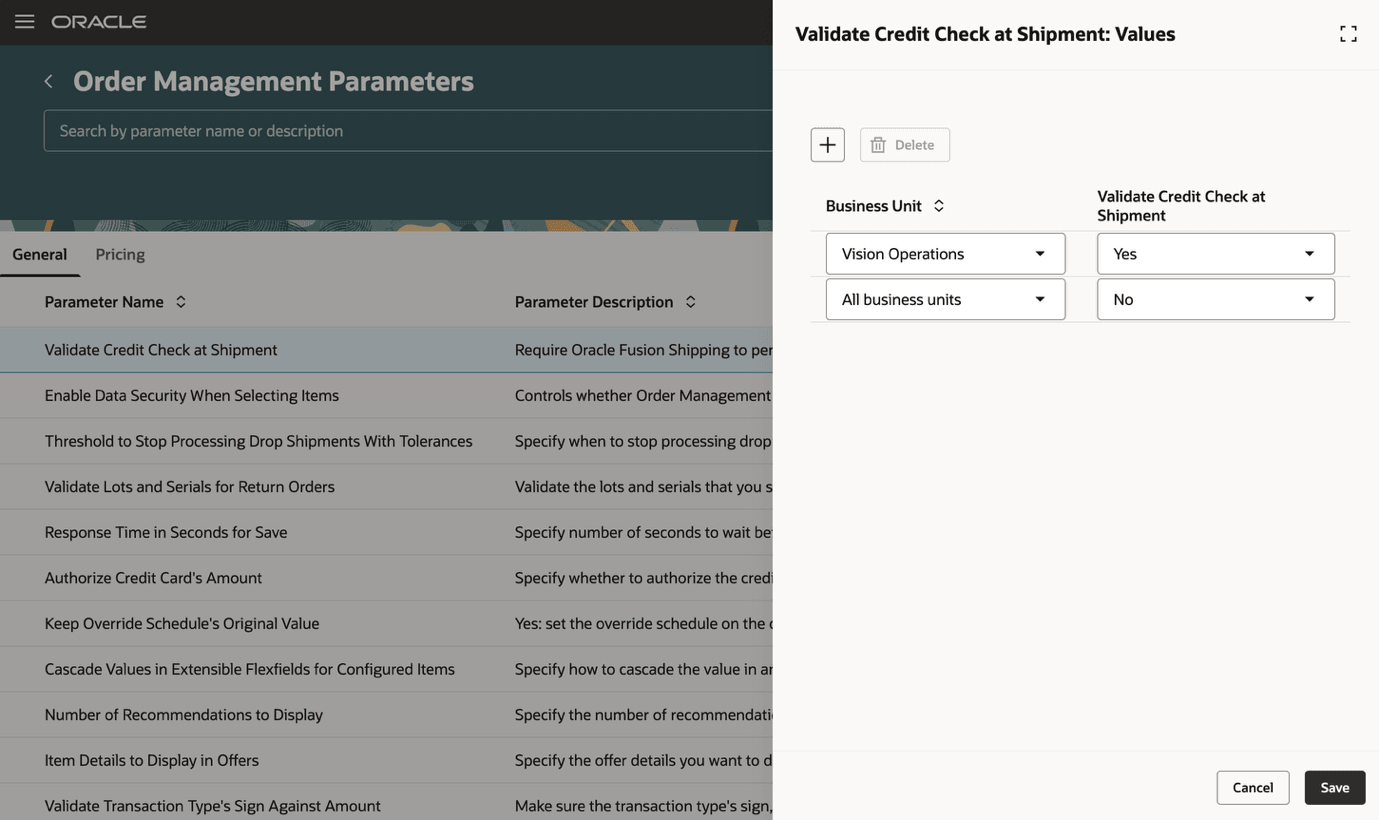Save the parameter values

point(1335,788)
